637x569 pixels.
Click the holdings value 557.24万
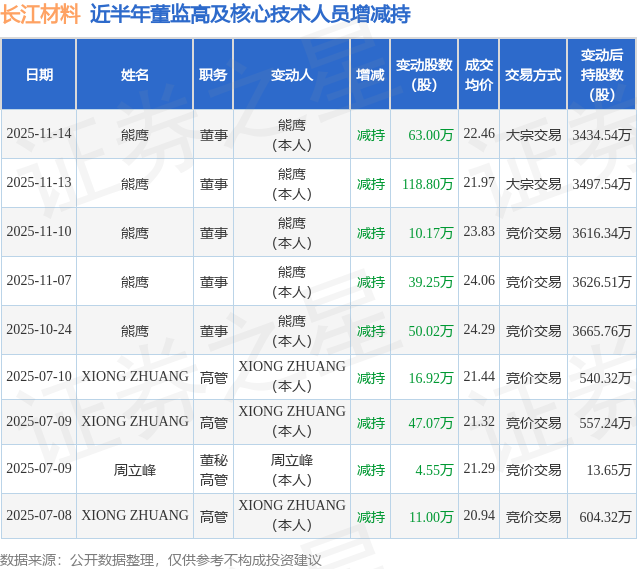tap(605, 423)
